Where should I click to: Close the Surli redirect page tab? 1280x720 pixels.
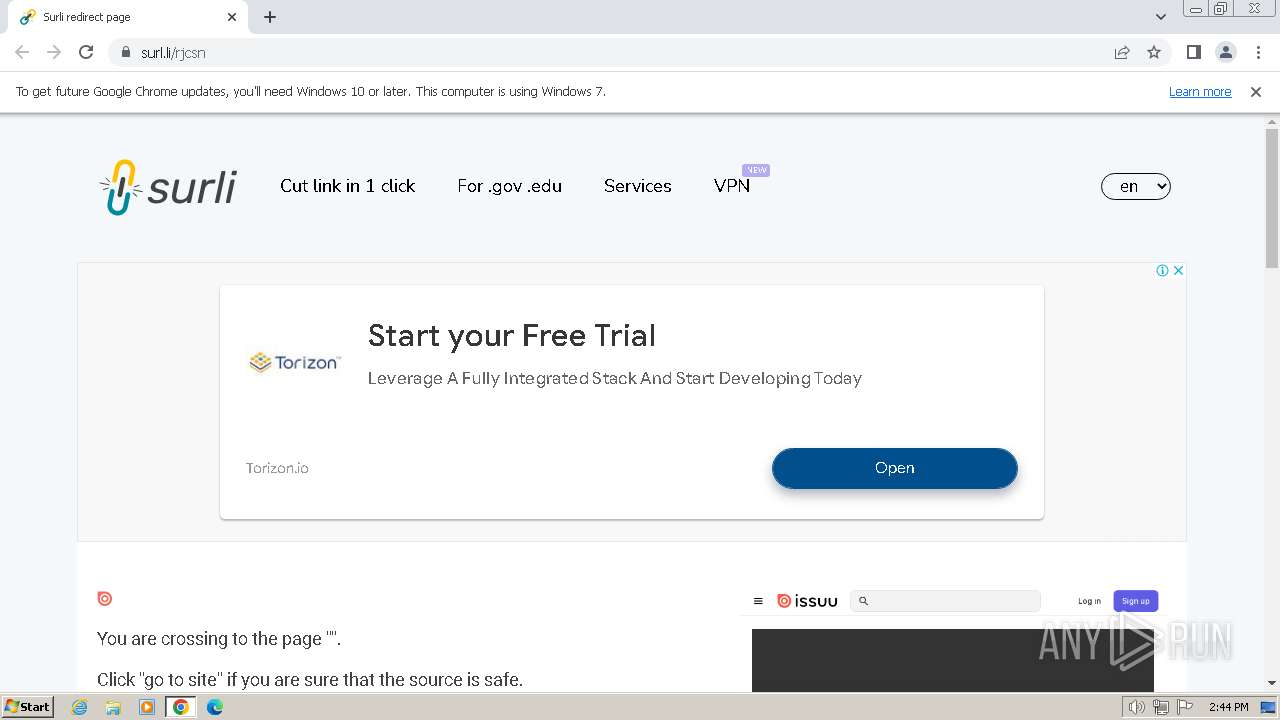click(x=232, y=17)
